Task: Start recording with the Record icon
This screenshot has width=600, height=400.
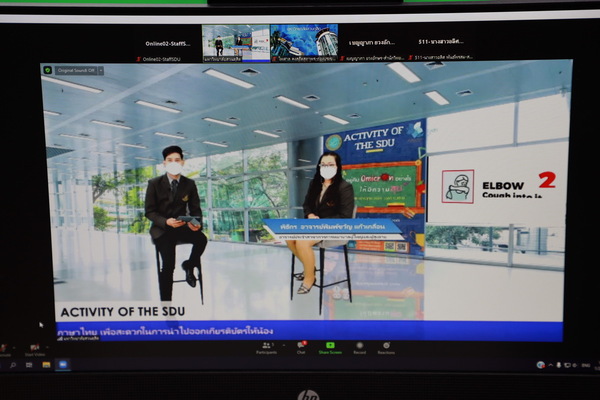Action: [x=359, y=346]
